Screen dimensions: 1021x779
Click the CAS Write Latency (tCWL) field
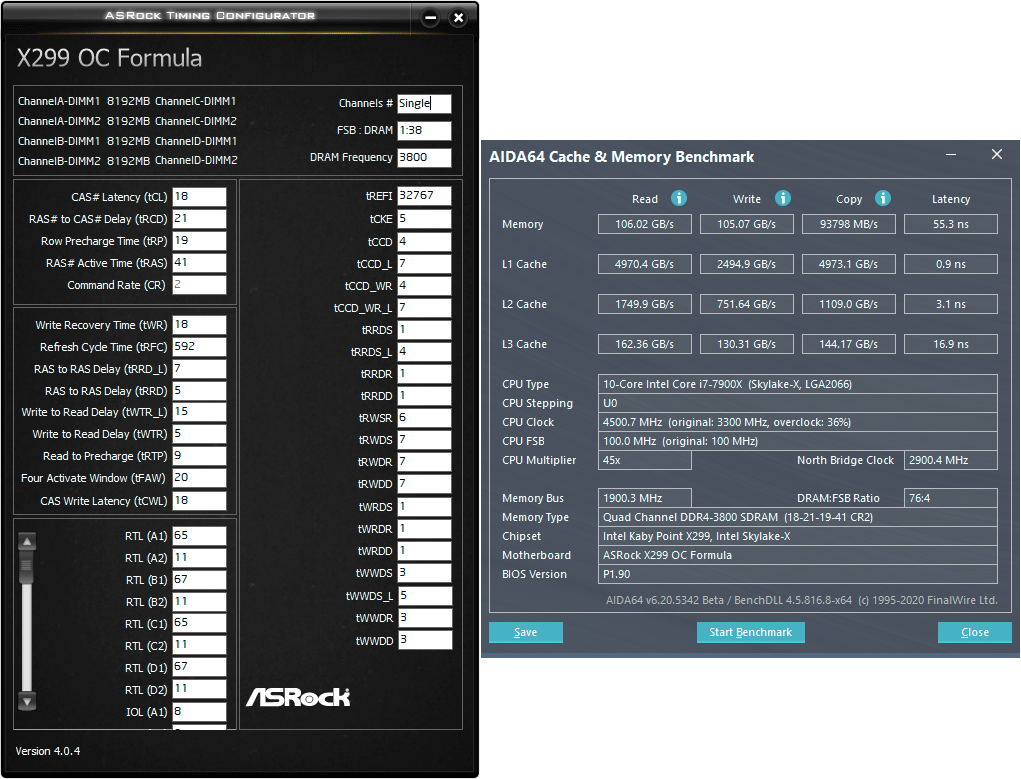(x=199, y=500)
